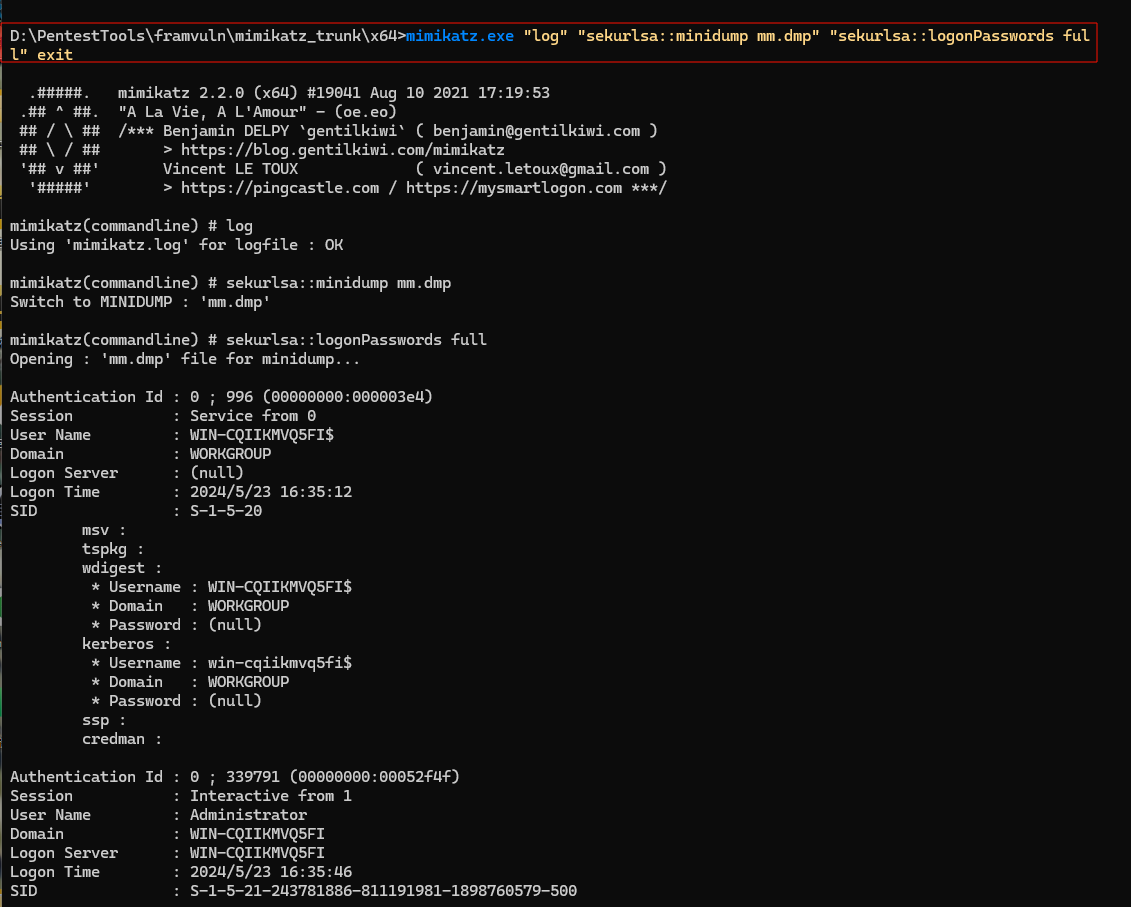Click the kerberos Password (null) line
This screenshot has height=907, width=1131.
pyautogui.click(x=176, y=701)
